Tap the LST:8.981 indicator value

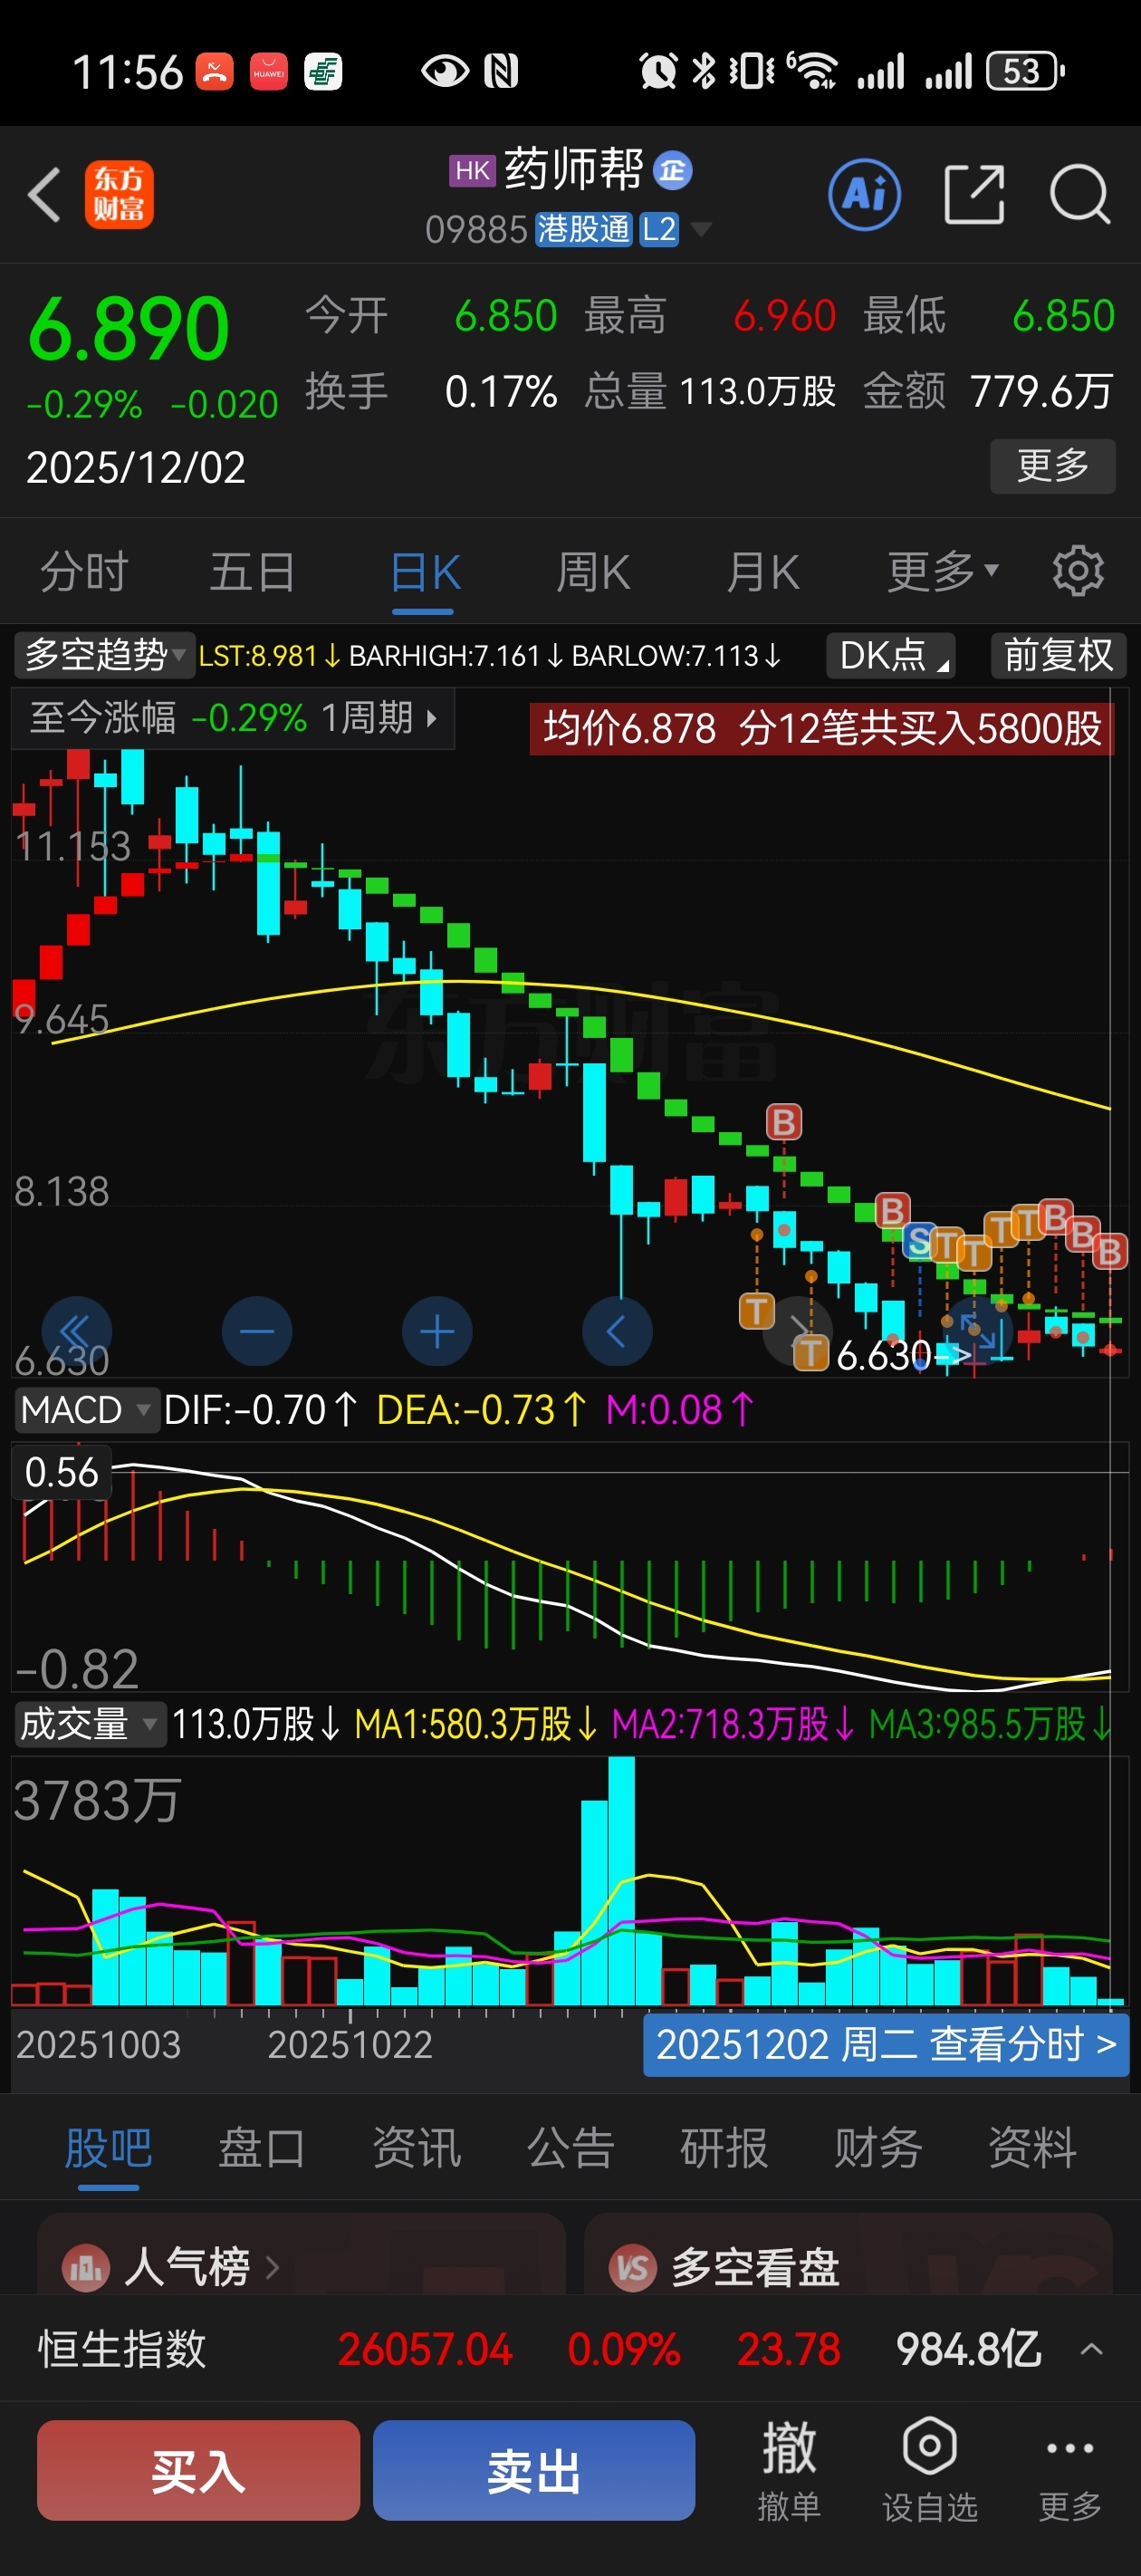coord(269,655)
